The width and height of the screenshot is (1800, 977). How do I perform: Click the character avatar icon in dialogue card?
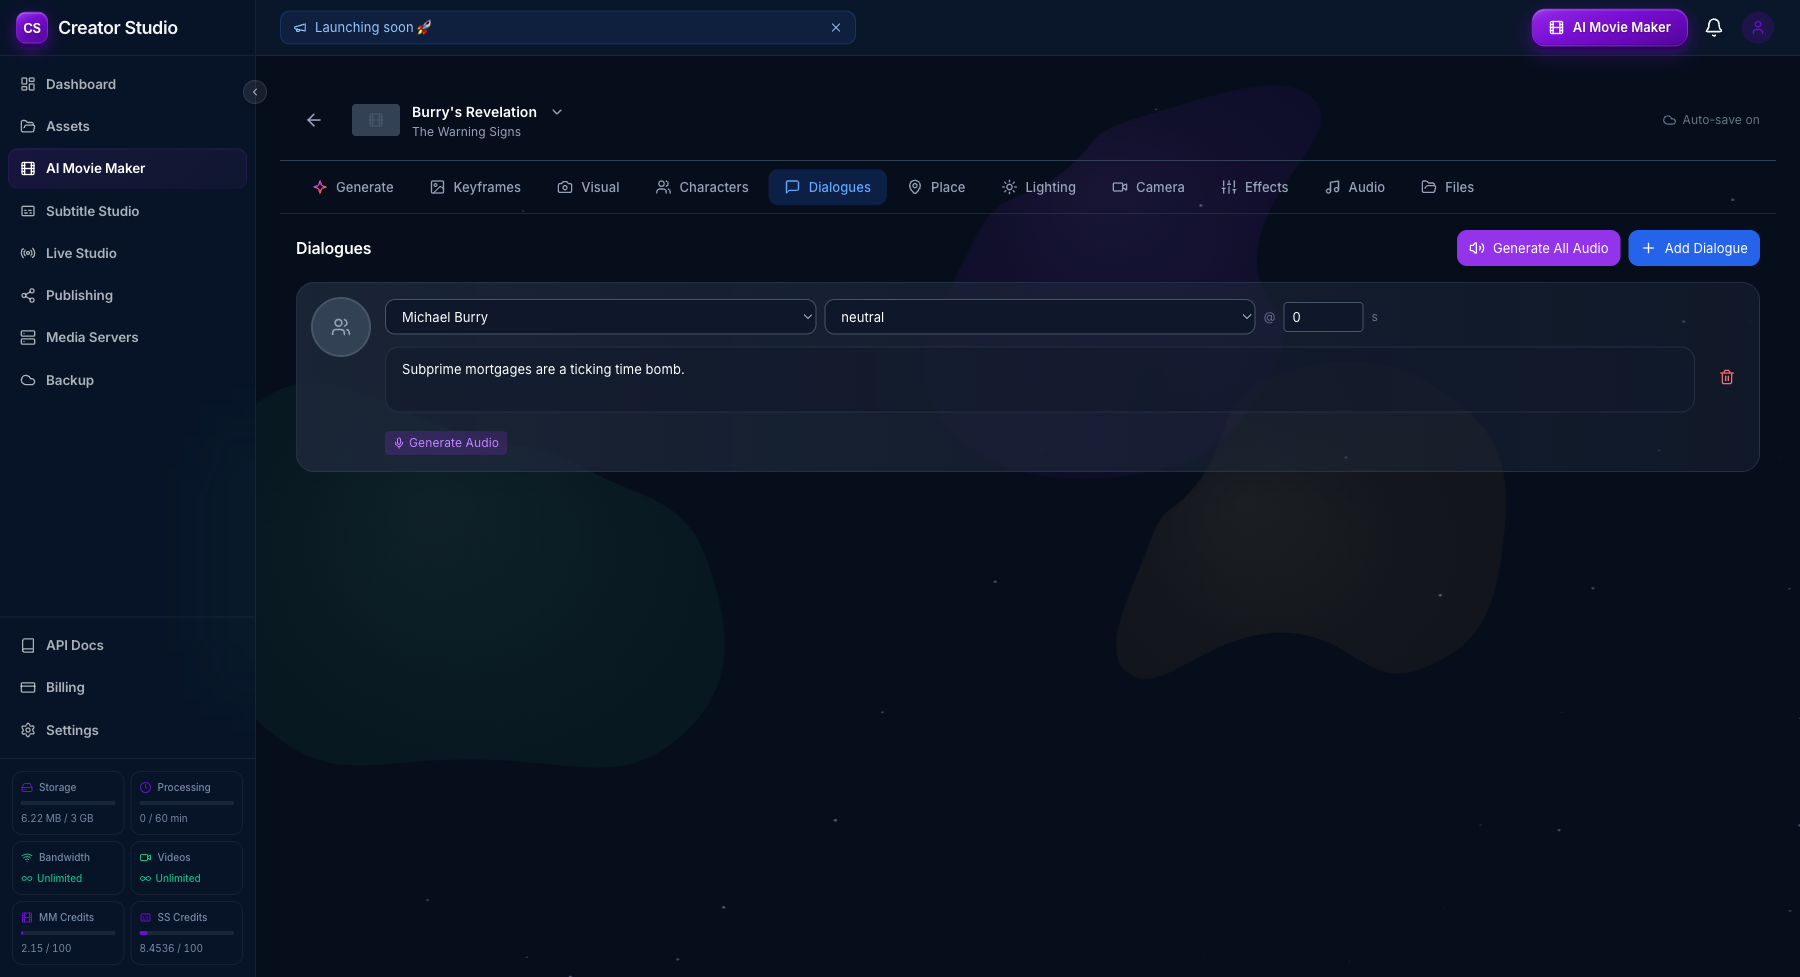pyautogui.click(x=341, y=327)
